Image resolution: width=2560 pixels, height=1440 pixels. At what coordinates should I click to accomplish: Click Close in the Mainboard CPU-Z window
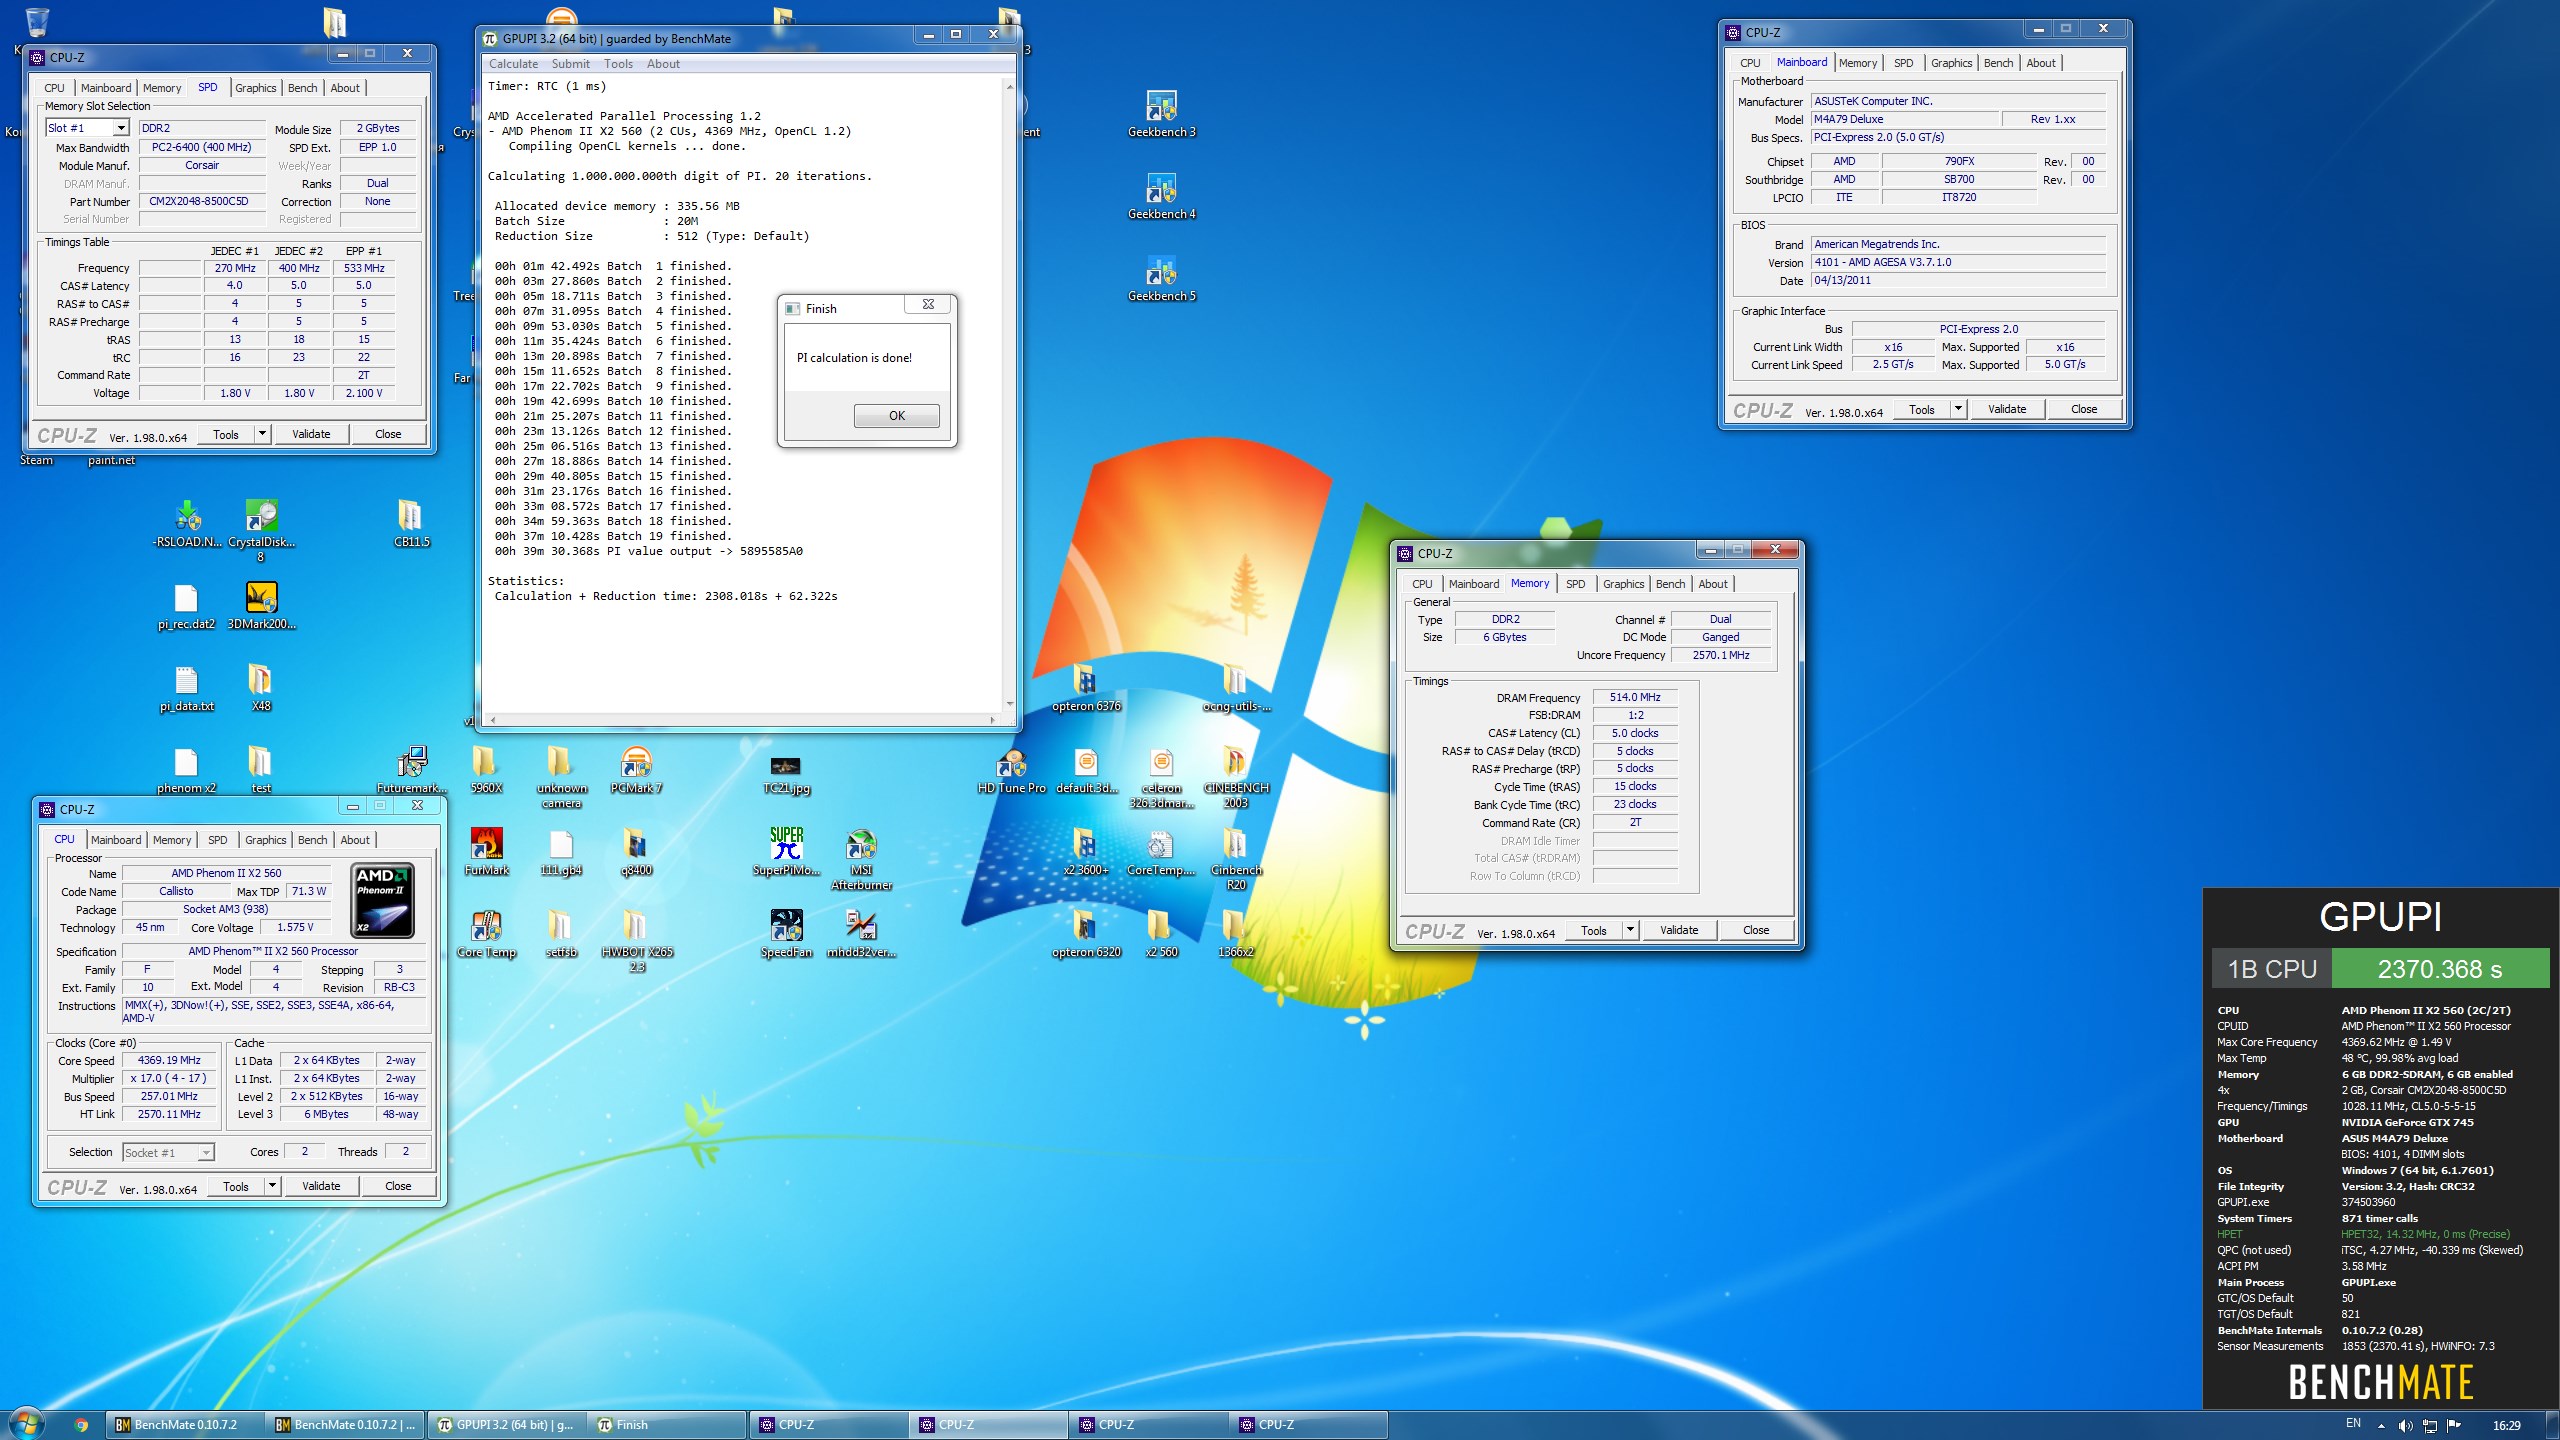click(x=2084, y=409)
